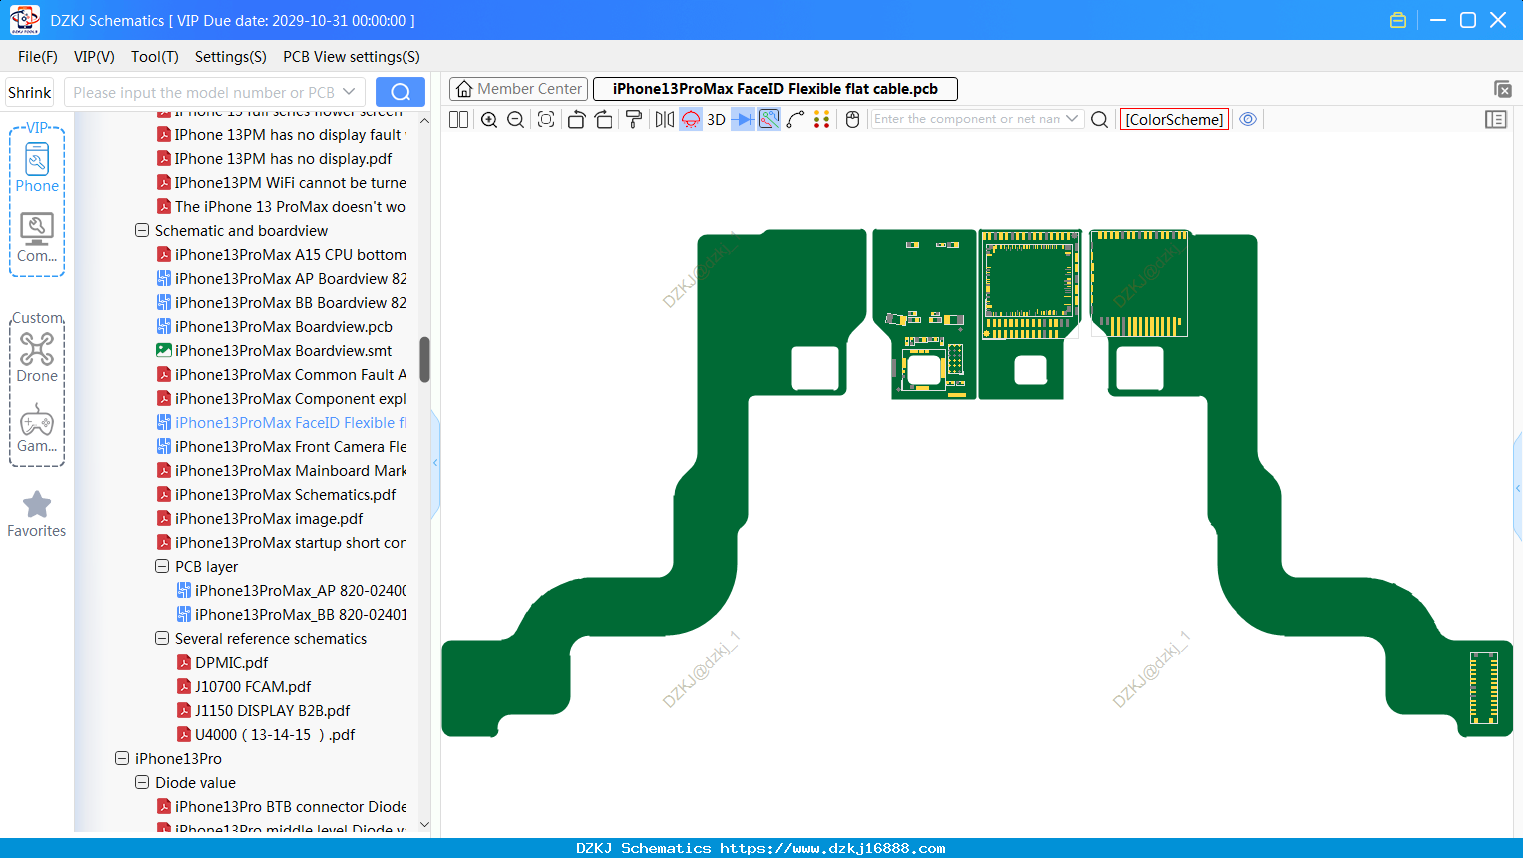Rotate the board counterclockwise
The image size is (1523, 858).
(x=576, y=119)
